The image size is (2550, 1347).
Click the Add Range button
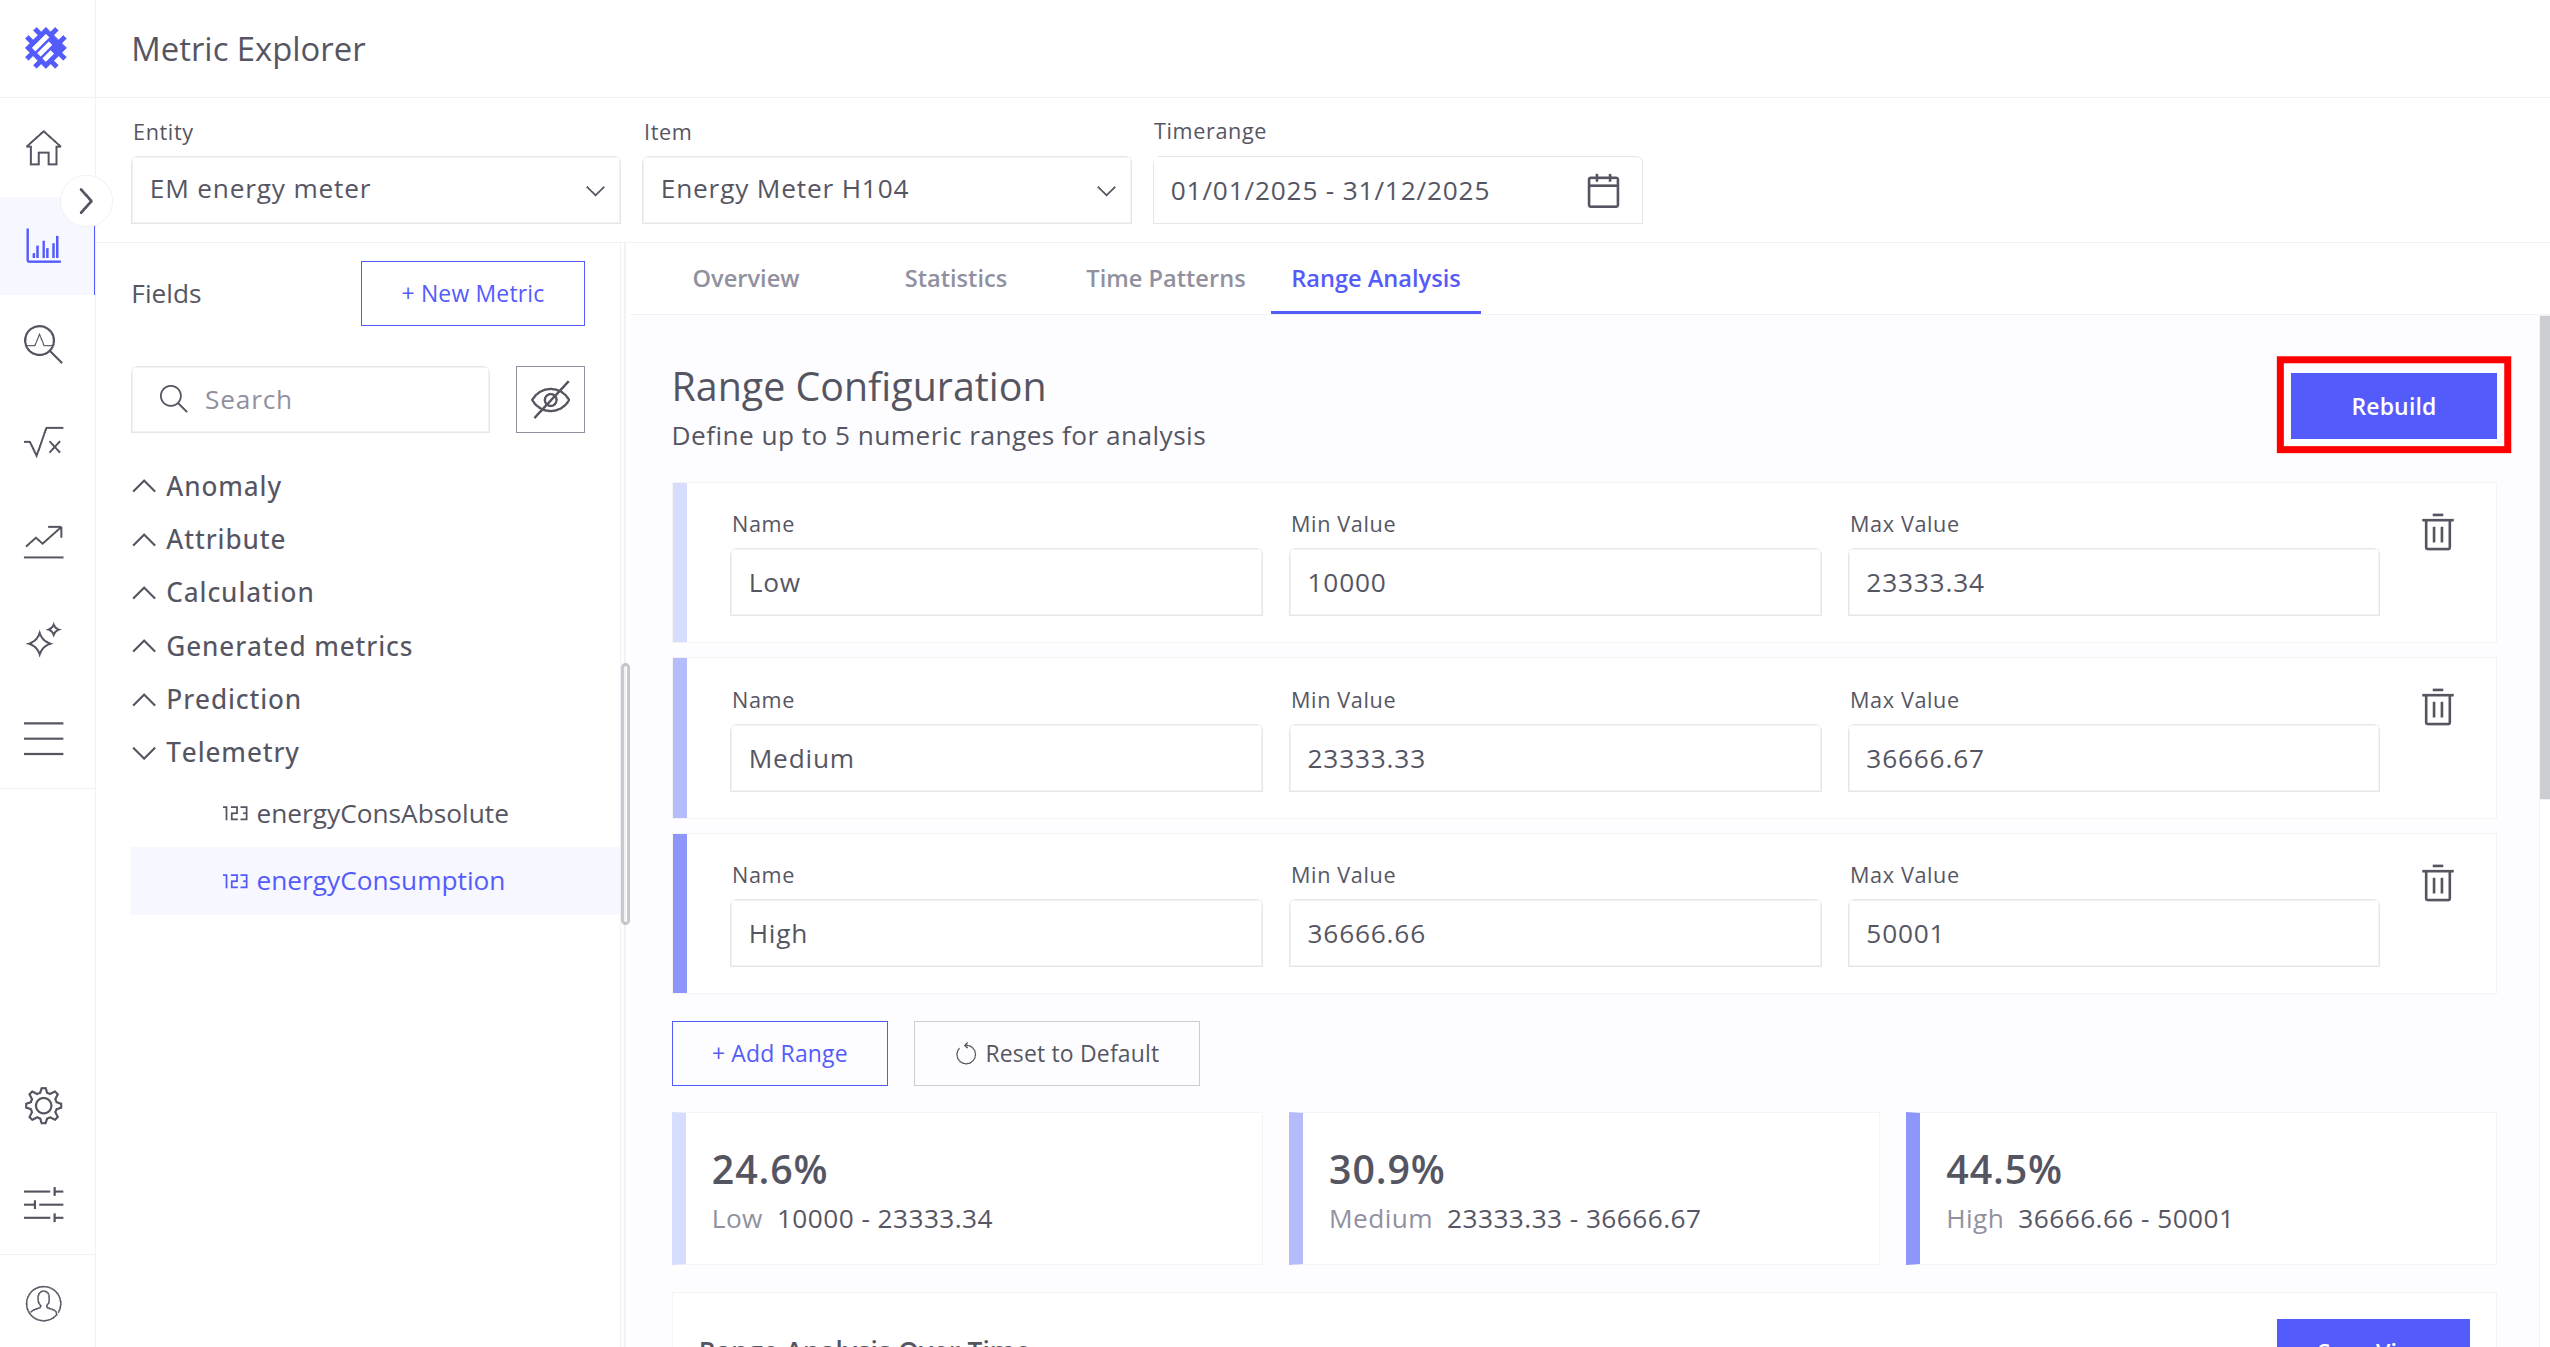(779, 1053)
